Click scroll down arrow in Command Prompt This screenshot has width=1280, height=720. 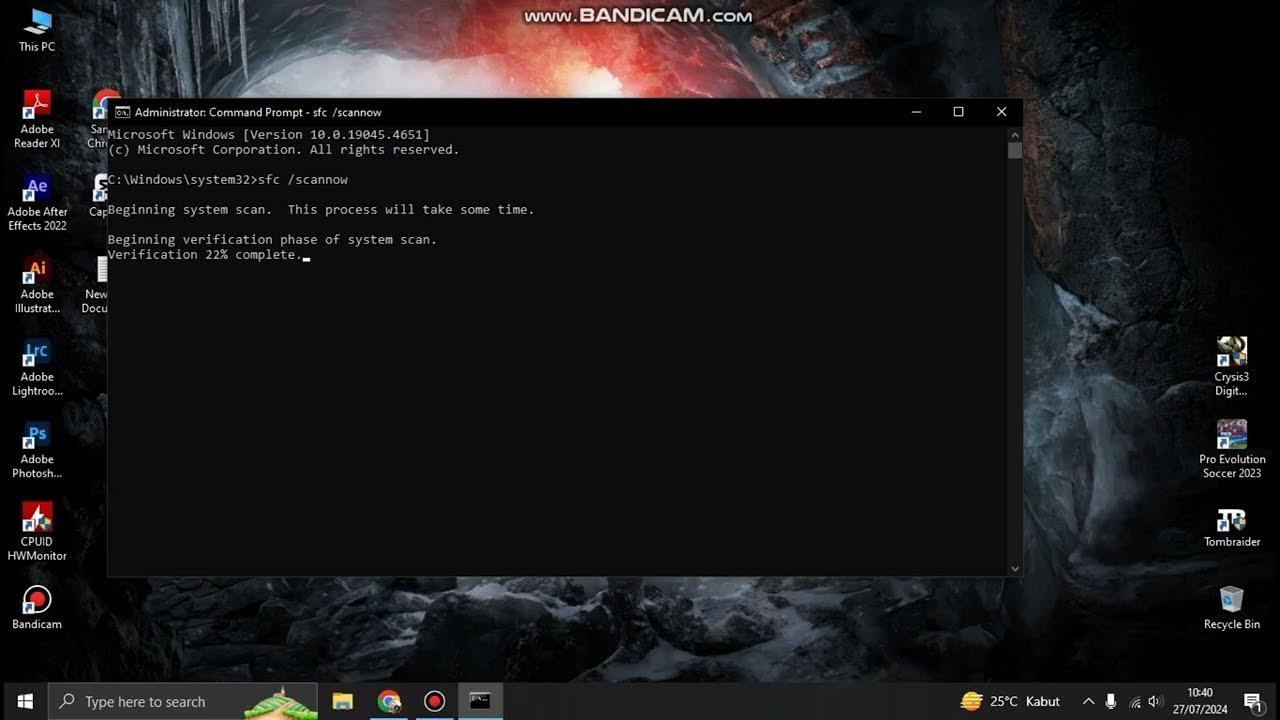[1015, 568]
